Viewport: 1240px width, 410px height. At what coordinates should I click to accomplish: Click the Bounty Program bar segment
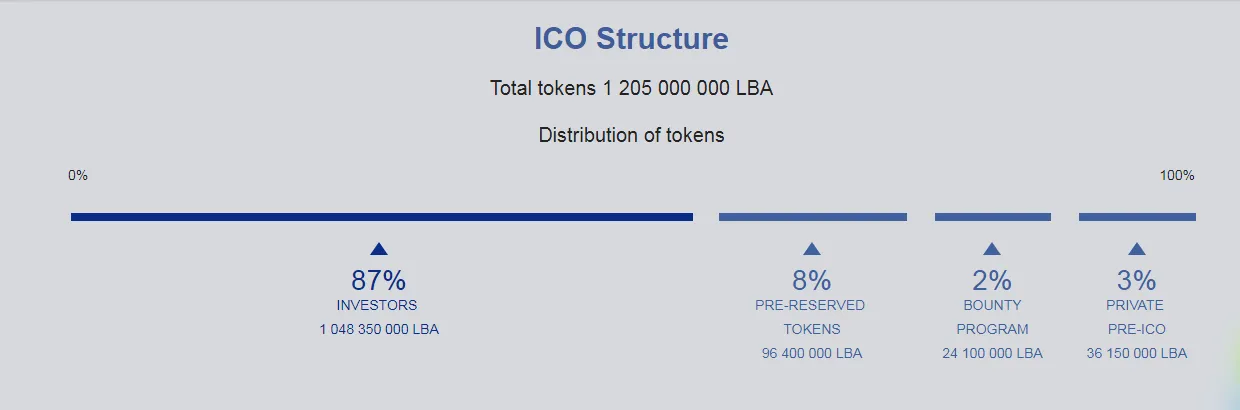tap(993, 217)
